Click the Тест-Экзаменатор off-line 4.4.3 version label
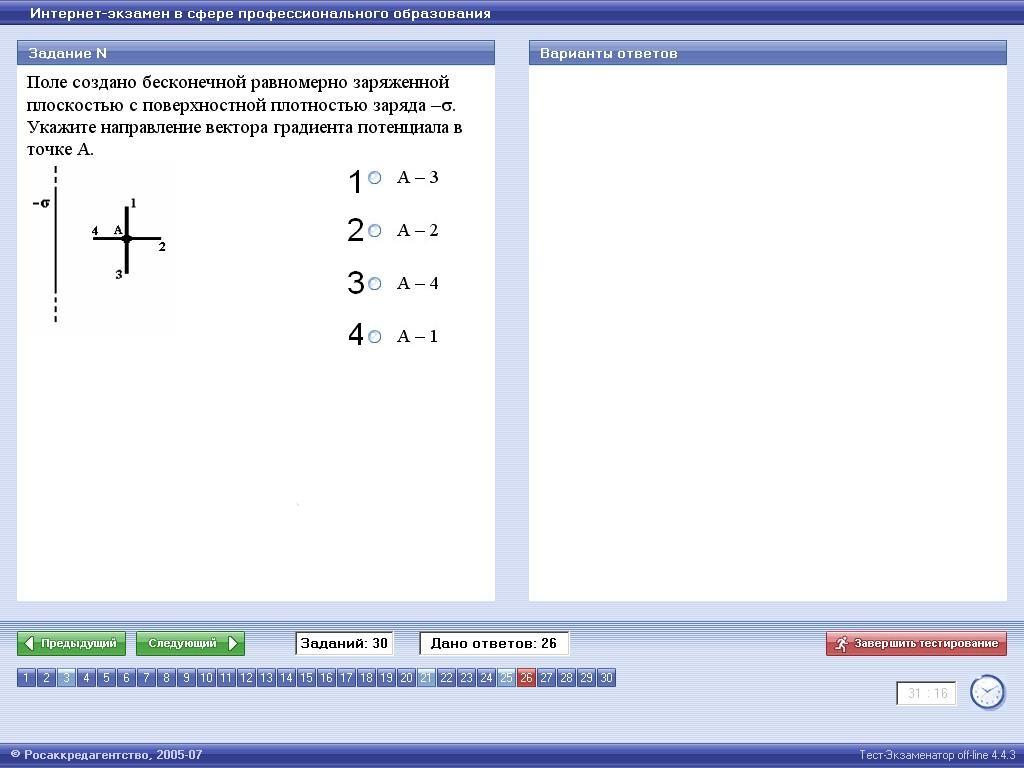Image resolution: width=1024 pixels, height=768 pixels. (x=937, y=755)
